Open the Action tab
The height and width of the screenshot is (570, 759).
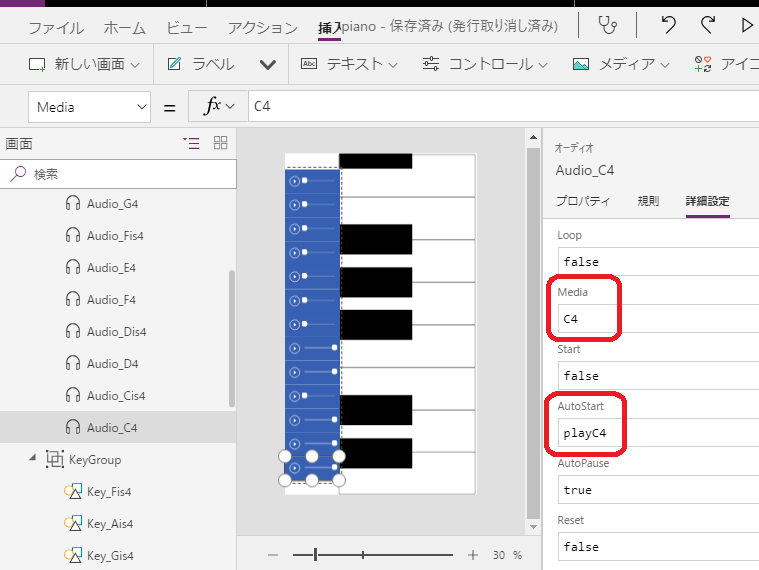263,28
